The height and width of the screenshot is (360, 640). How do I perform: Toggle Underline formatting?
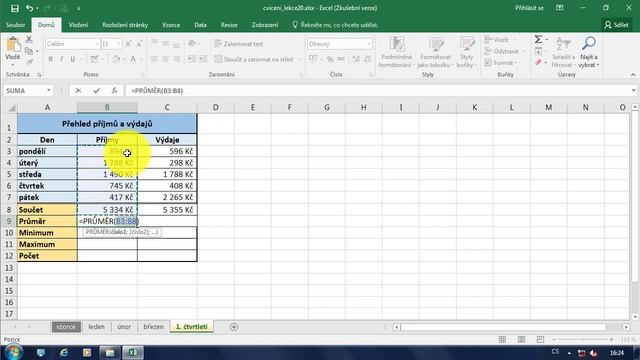pyautogui.click(x=73, y=59)
